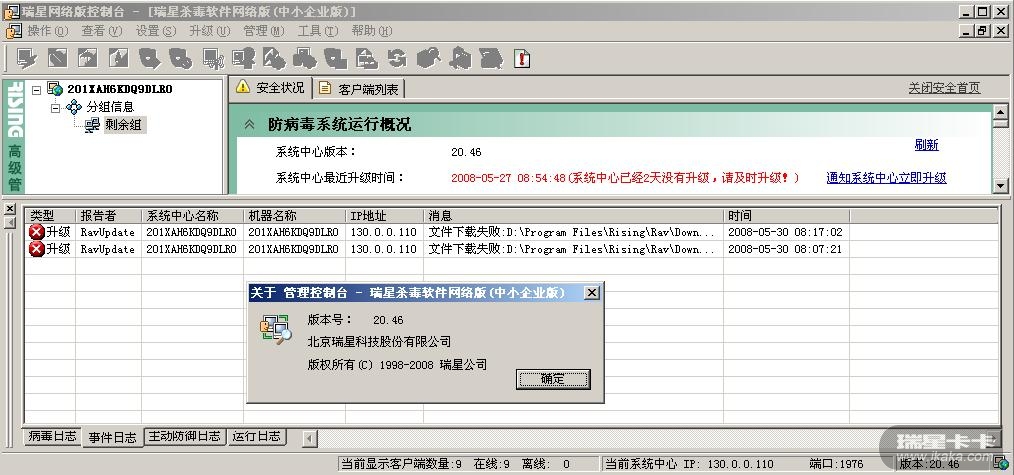
Task: Click the warning triangle icon on 安全状况 tab
Action: 243,87
